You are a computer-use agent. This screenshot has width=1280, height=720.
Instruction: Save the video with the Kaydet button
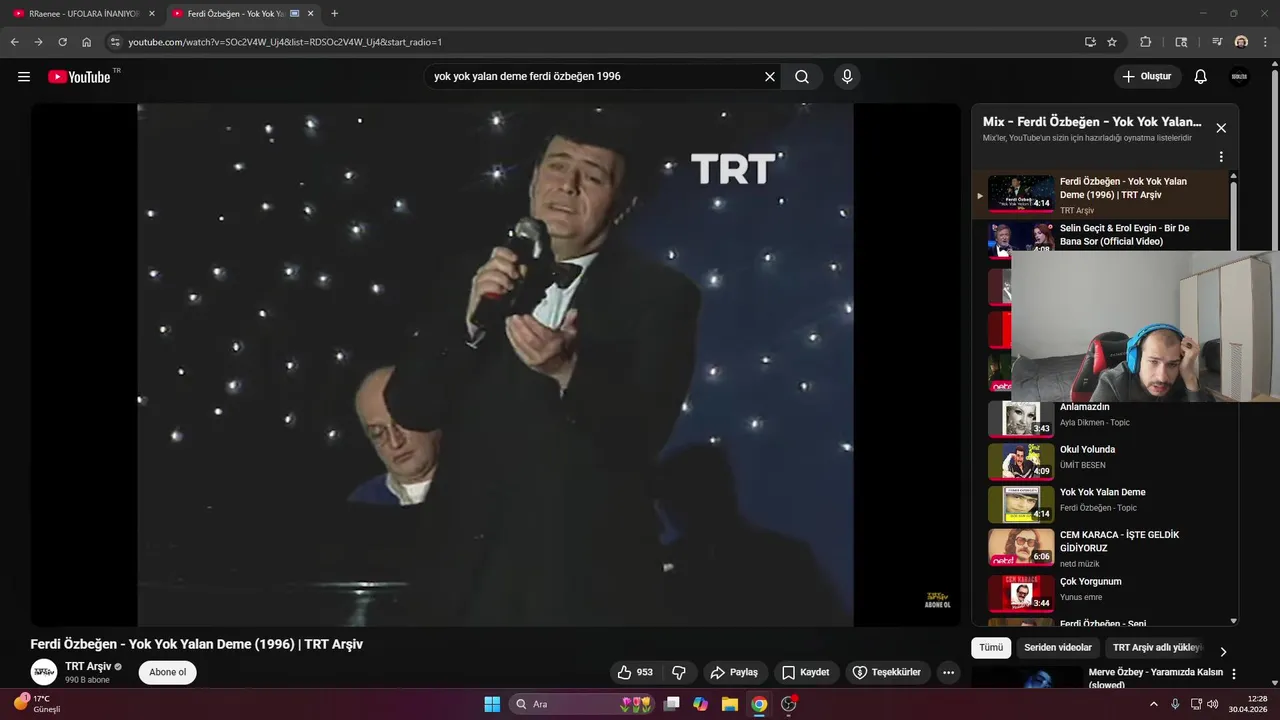pyautogui.click(x=806, y=672)
